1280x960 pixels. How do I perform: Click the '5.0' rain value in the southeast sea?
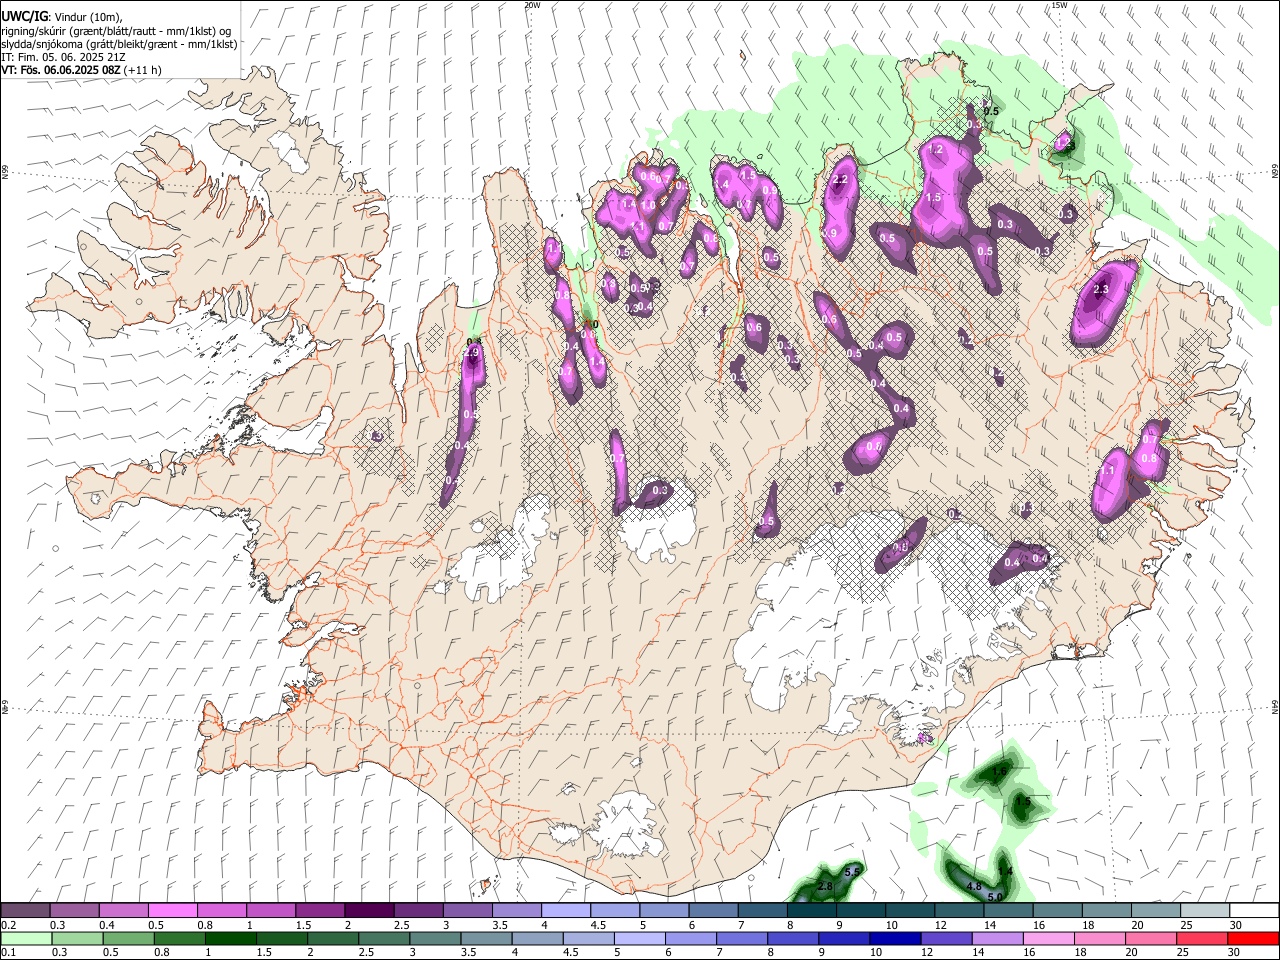tap(995, 897)
